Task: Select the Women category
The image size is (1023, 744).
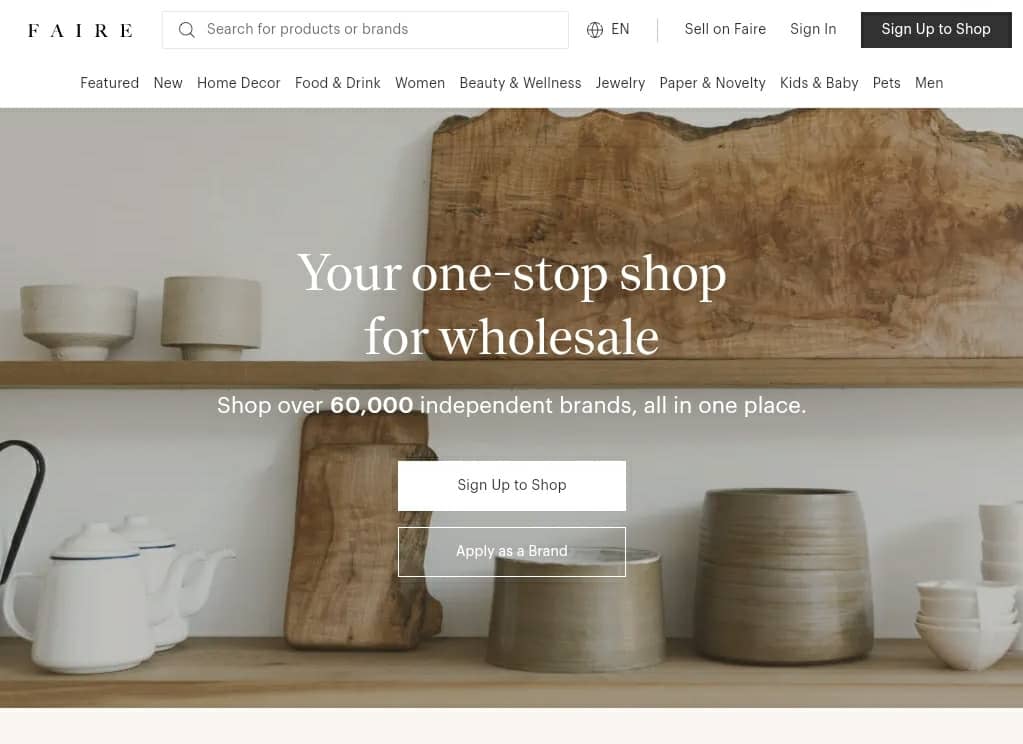Action: tap(420, 83)
